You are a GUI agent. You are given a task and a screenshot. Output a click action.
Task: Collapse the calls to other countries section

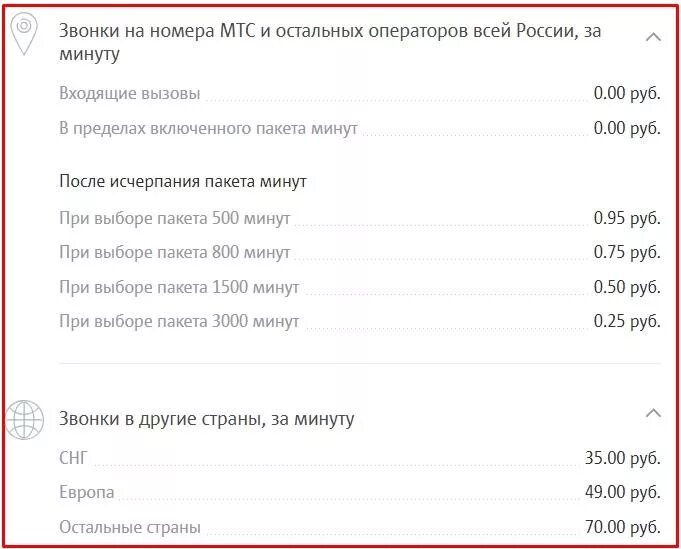coord(654,413)
